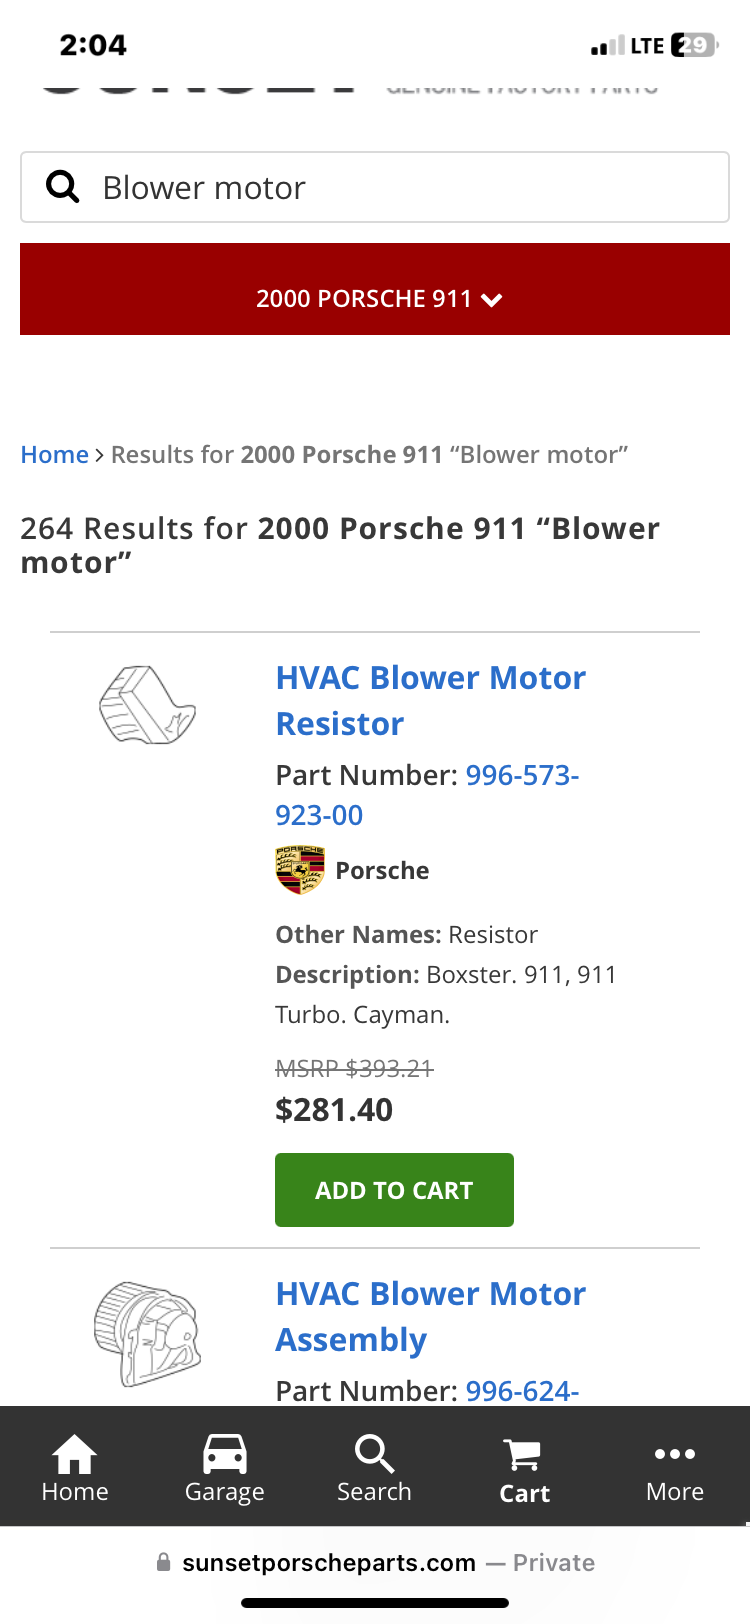Viewport: 750px width, 1624px height.
Task: Click the Blower motor search field
Action: click(x=375, y=187)
